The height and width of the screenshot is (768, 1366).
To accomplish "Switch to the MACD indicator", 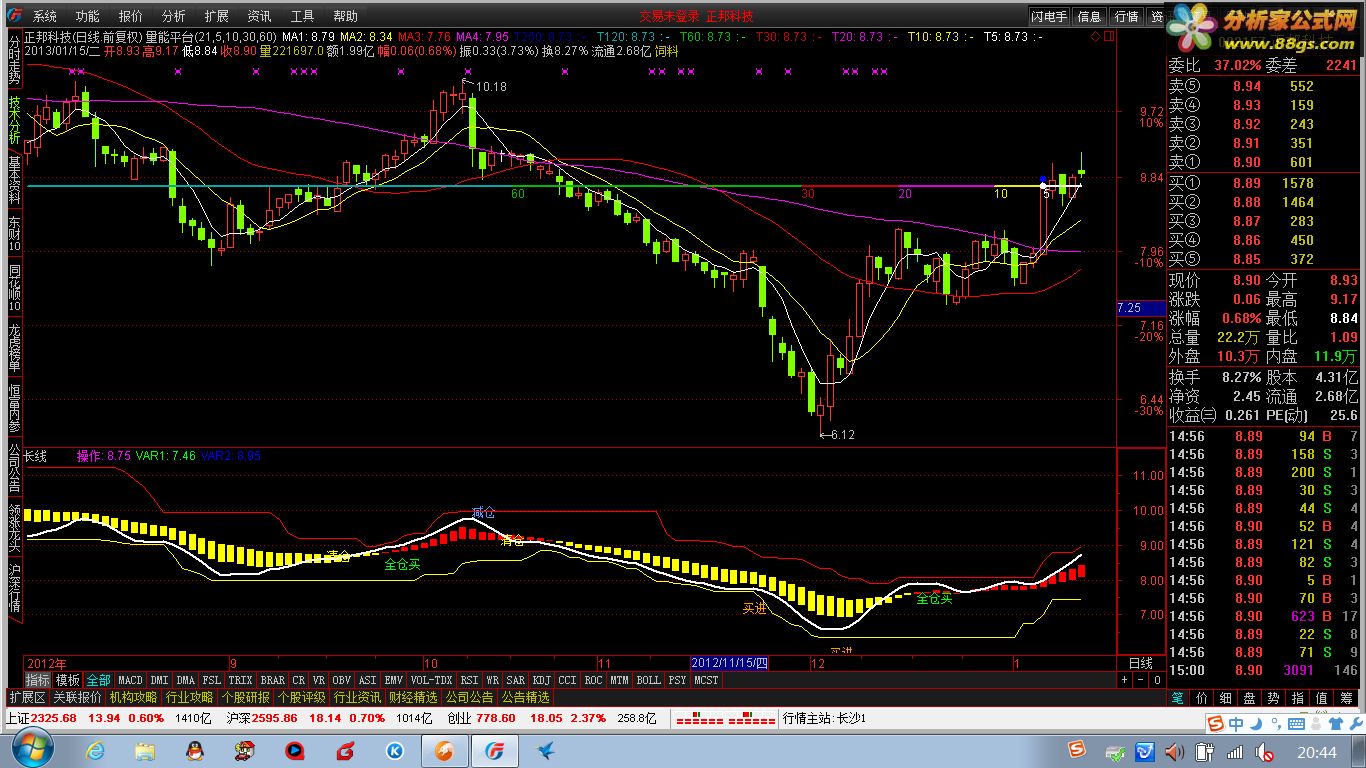I will 130,680.
